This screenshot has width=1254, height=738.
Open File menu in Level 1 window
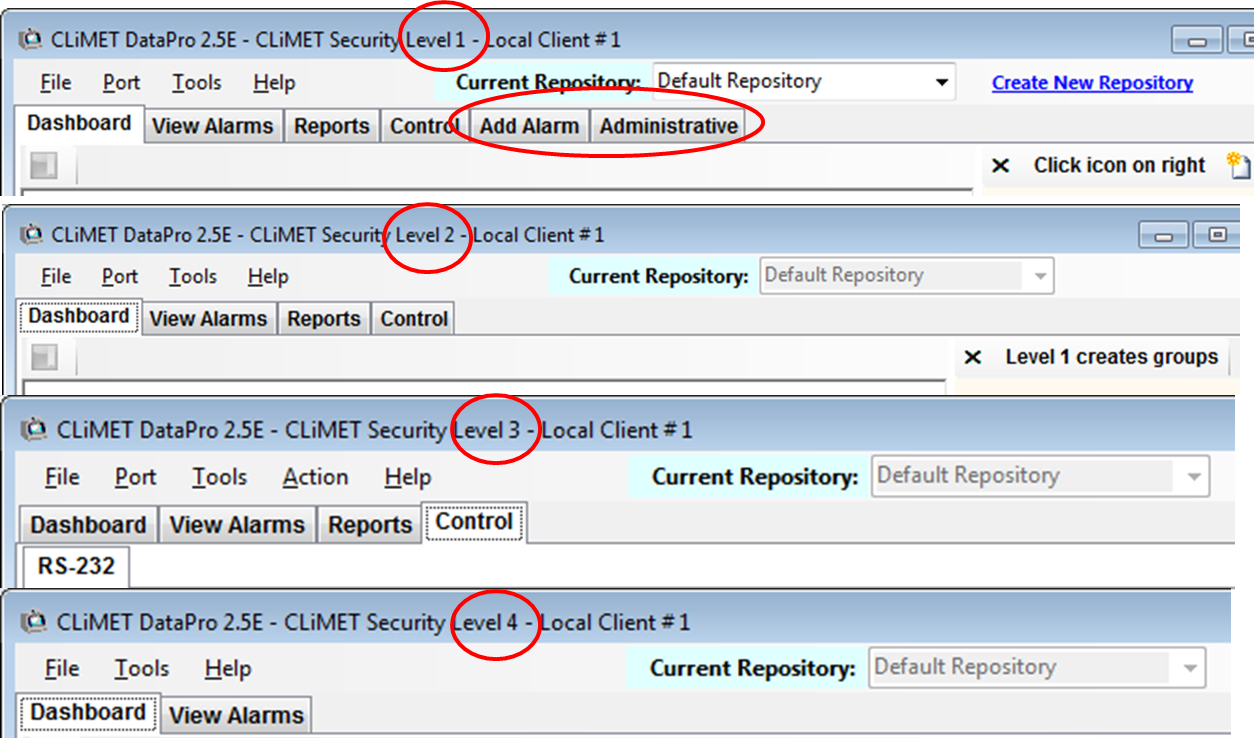pyautogui.click(x=56, y=83)
